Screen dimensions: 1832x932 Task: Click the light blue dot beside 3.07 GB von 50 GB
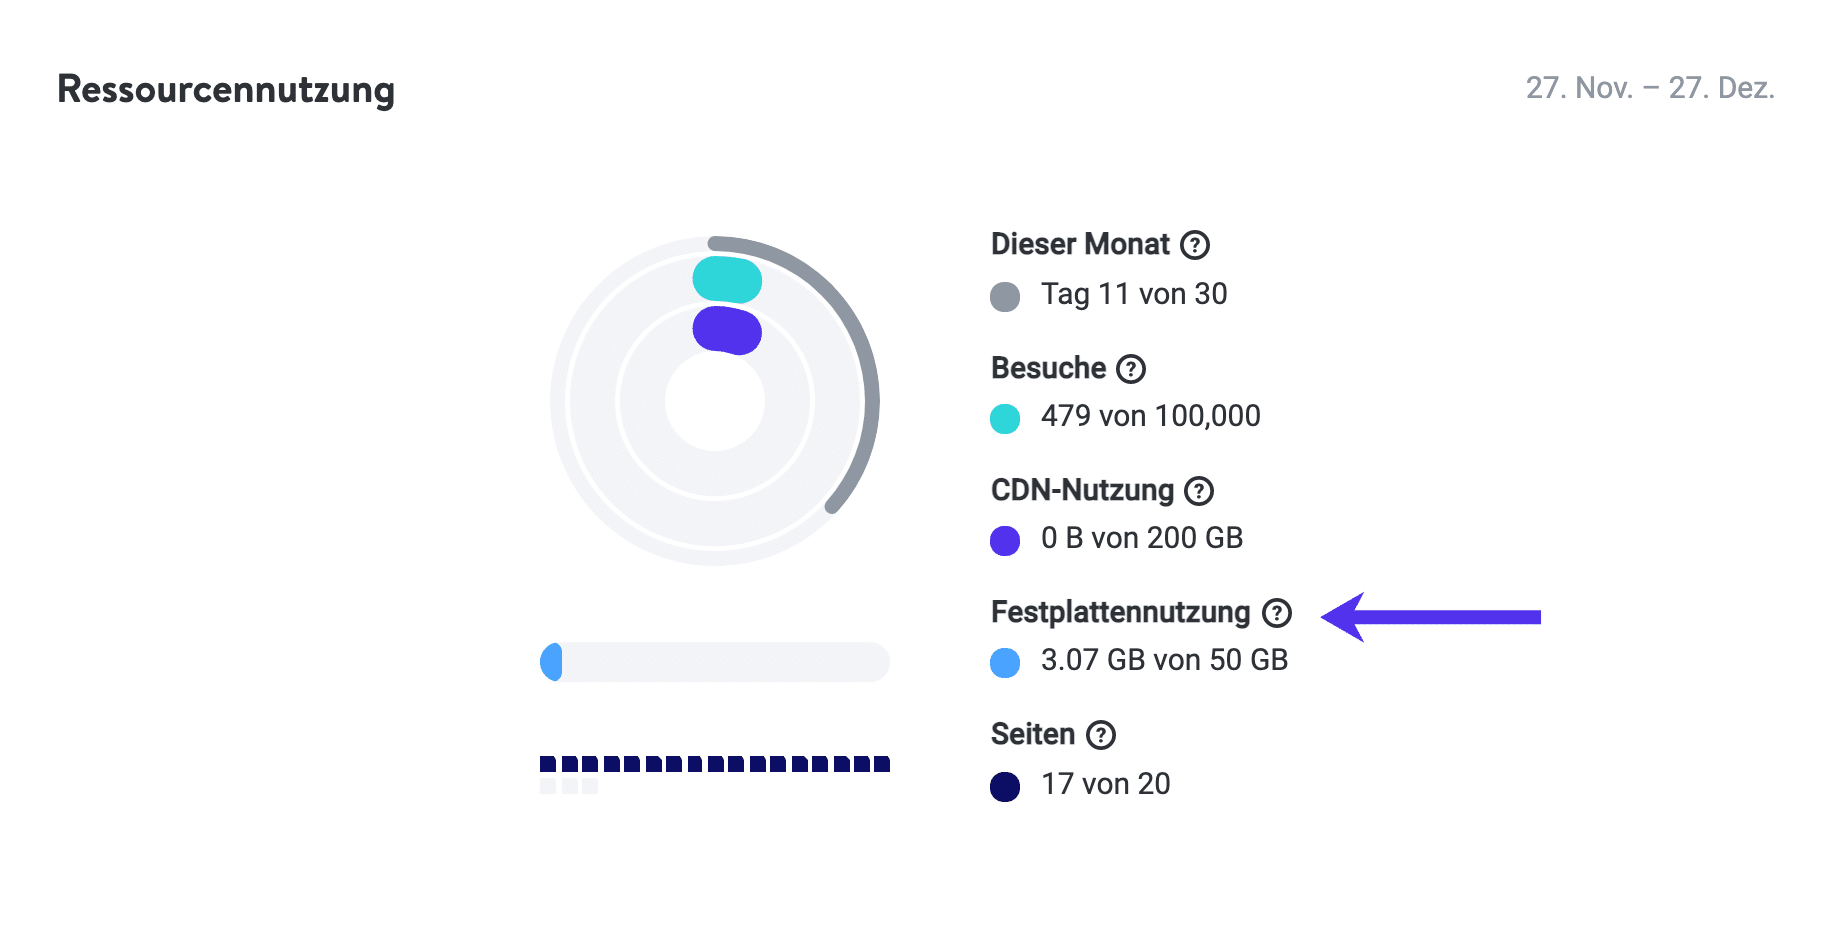tap(1005, 662)
